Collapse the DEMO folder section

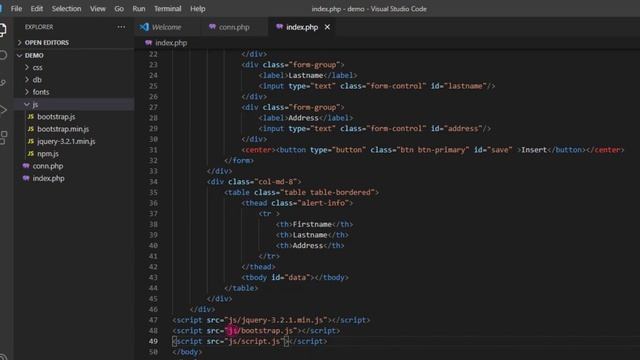click(x=74, y=55)
